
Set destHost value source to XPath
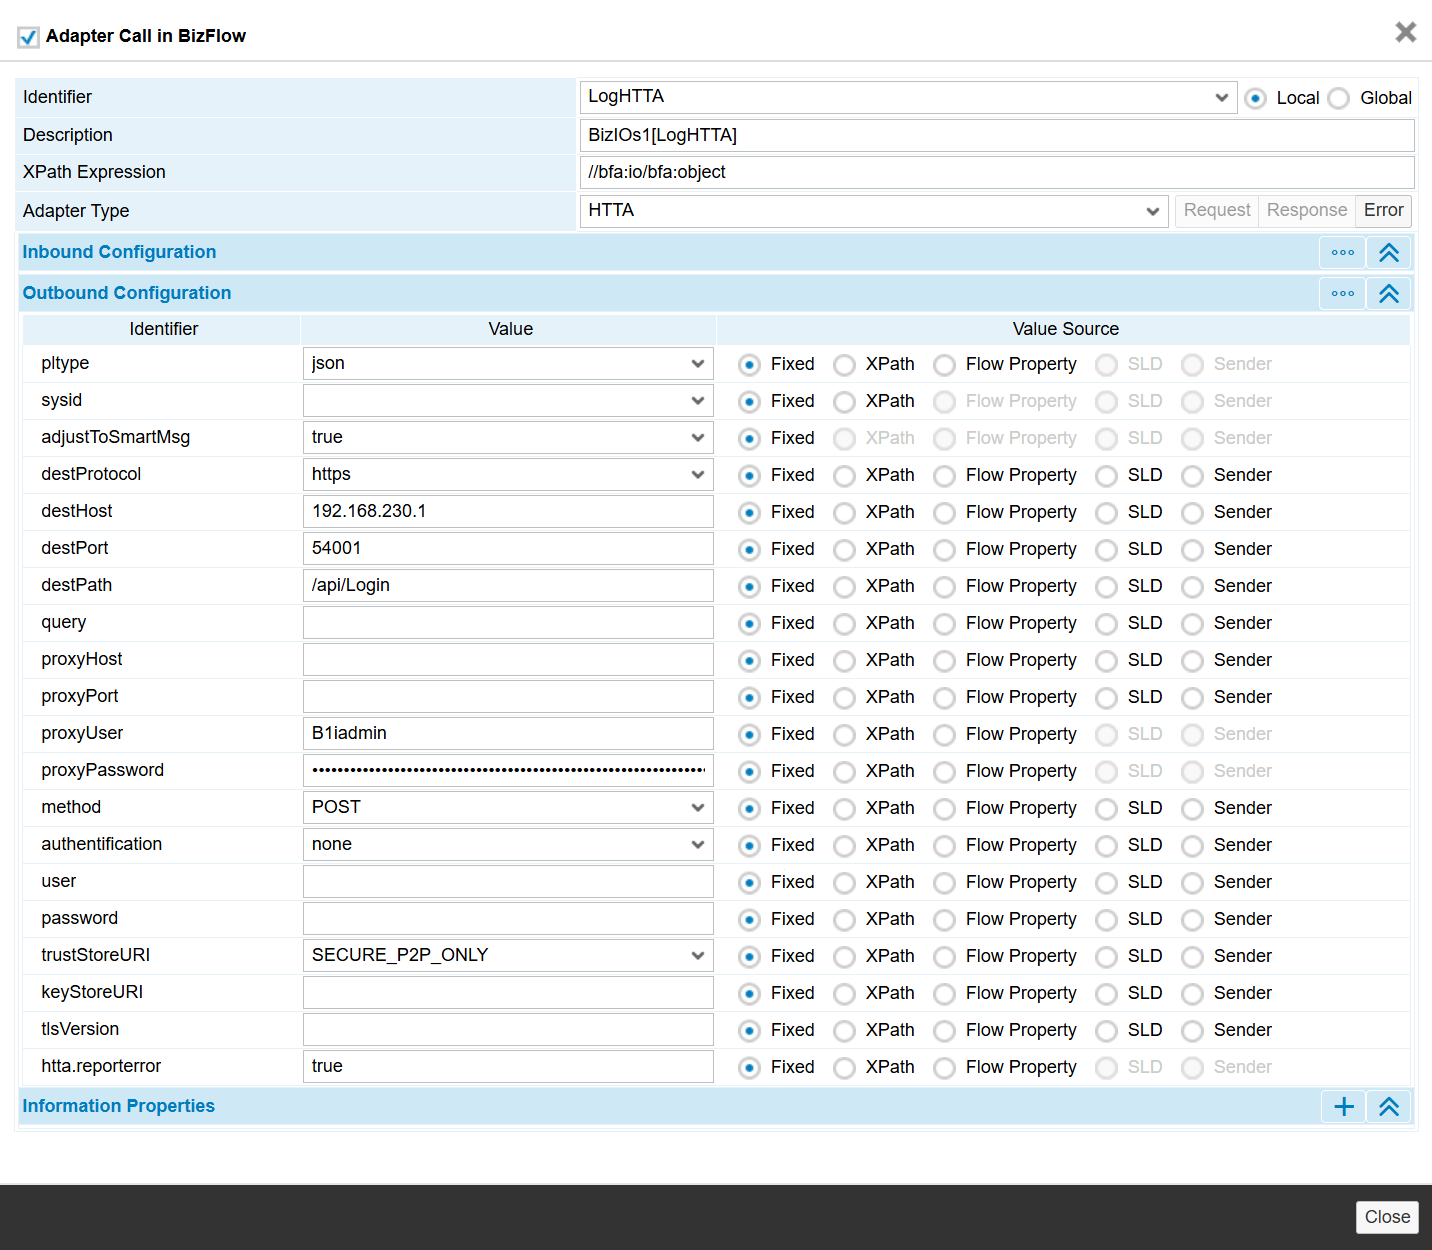point(845,513)
